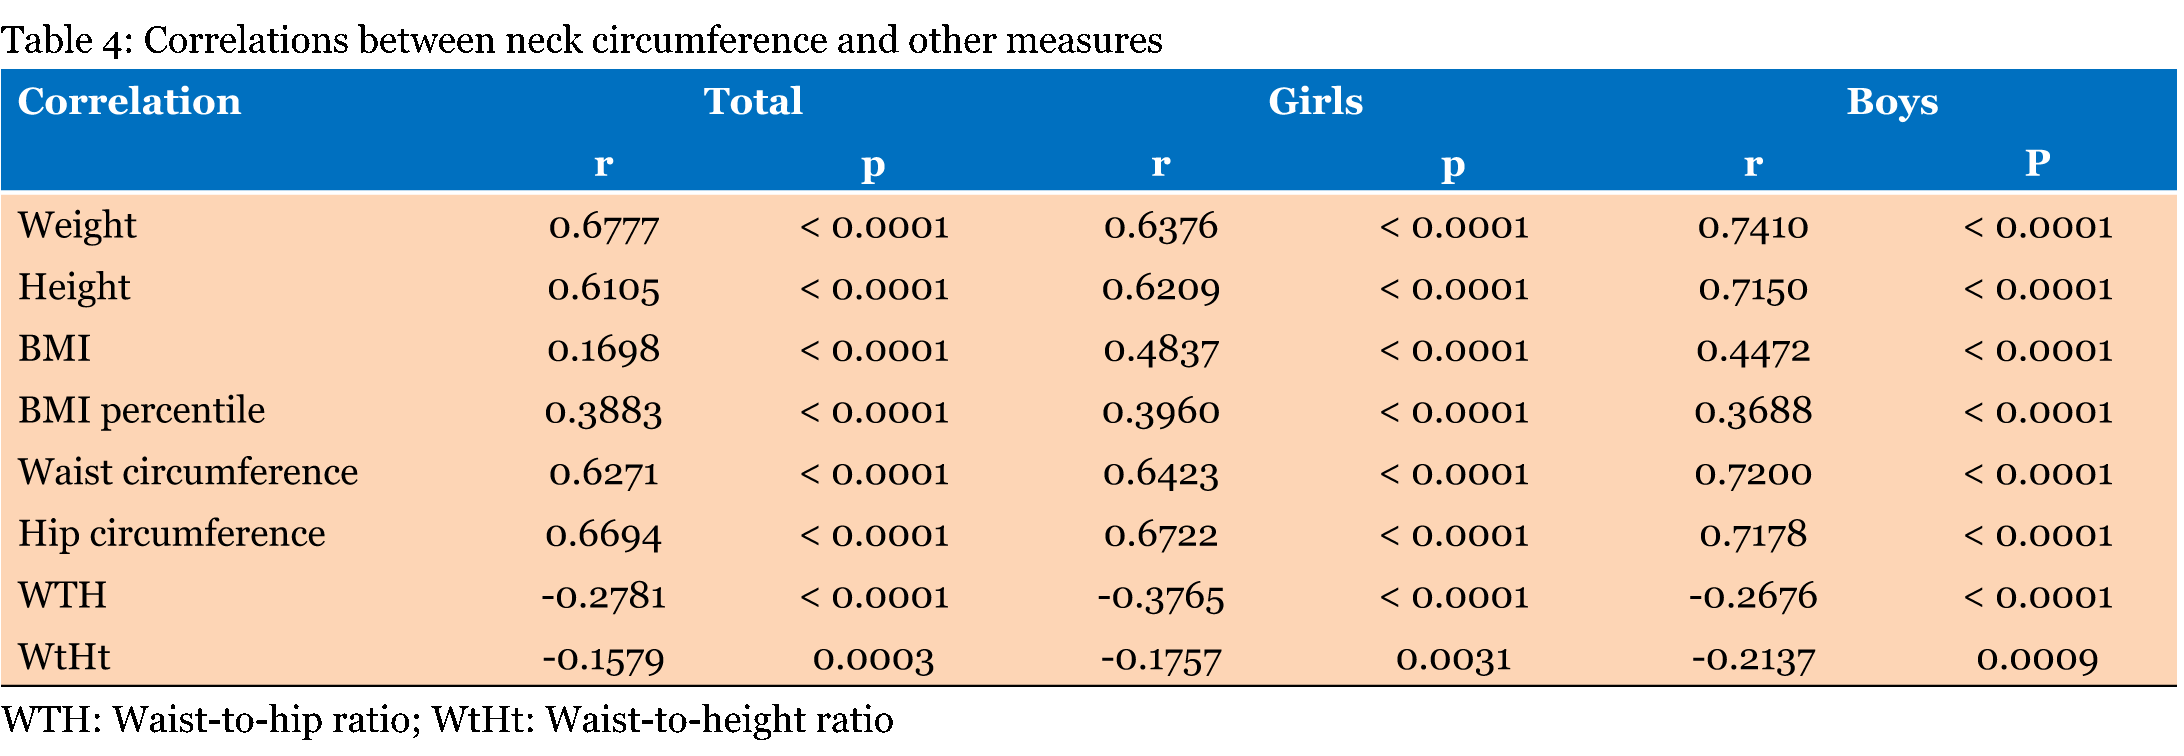
Task: Click the Total column group header
Action: pyautogui.click(x=753, y=102)
